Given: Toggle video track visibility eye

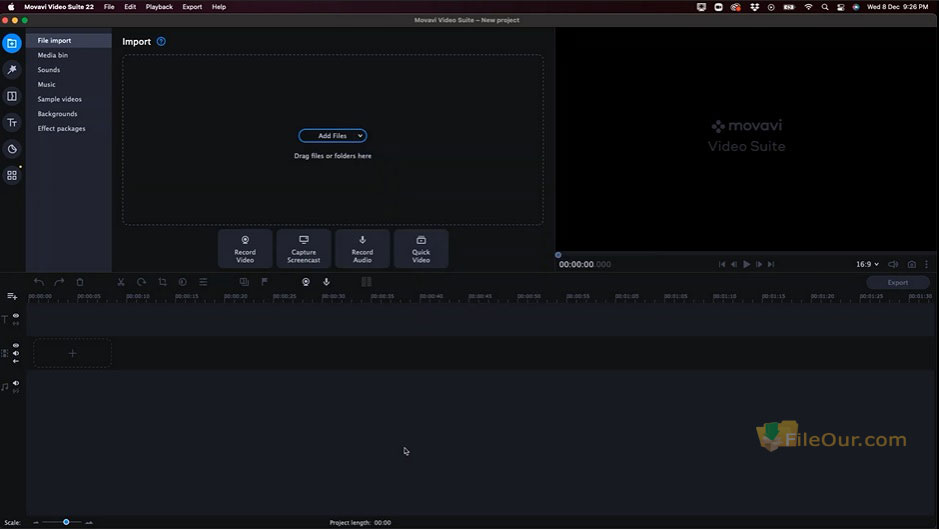Looking at the screenshot, I should pos(16,346).
